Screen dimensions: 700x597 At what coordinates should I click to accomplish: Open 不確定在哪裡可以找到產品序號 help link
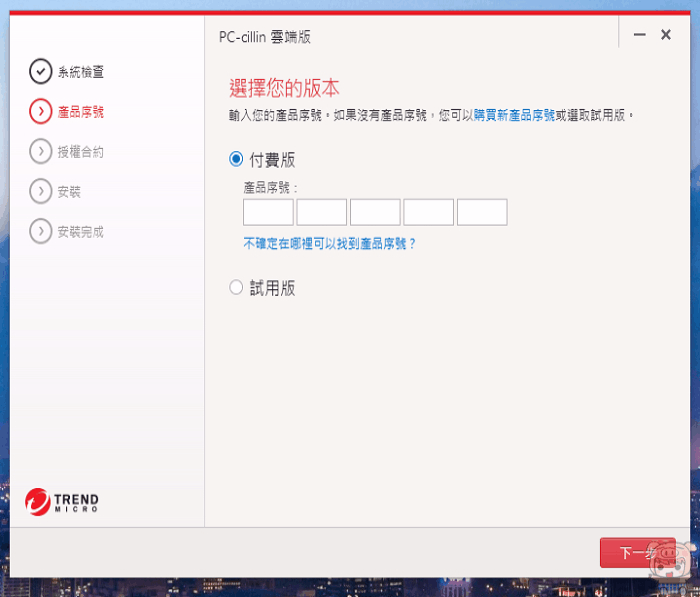tap(329, 243)
